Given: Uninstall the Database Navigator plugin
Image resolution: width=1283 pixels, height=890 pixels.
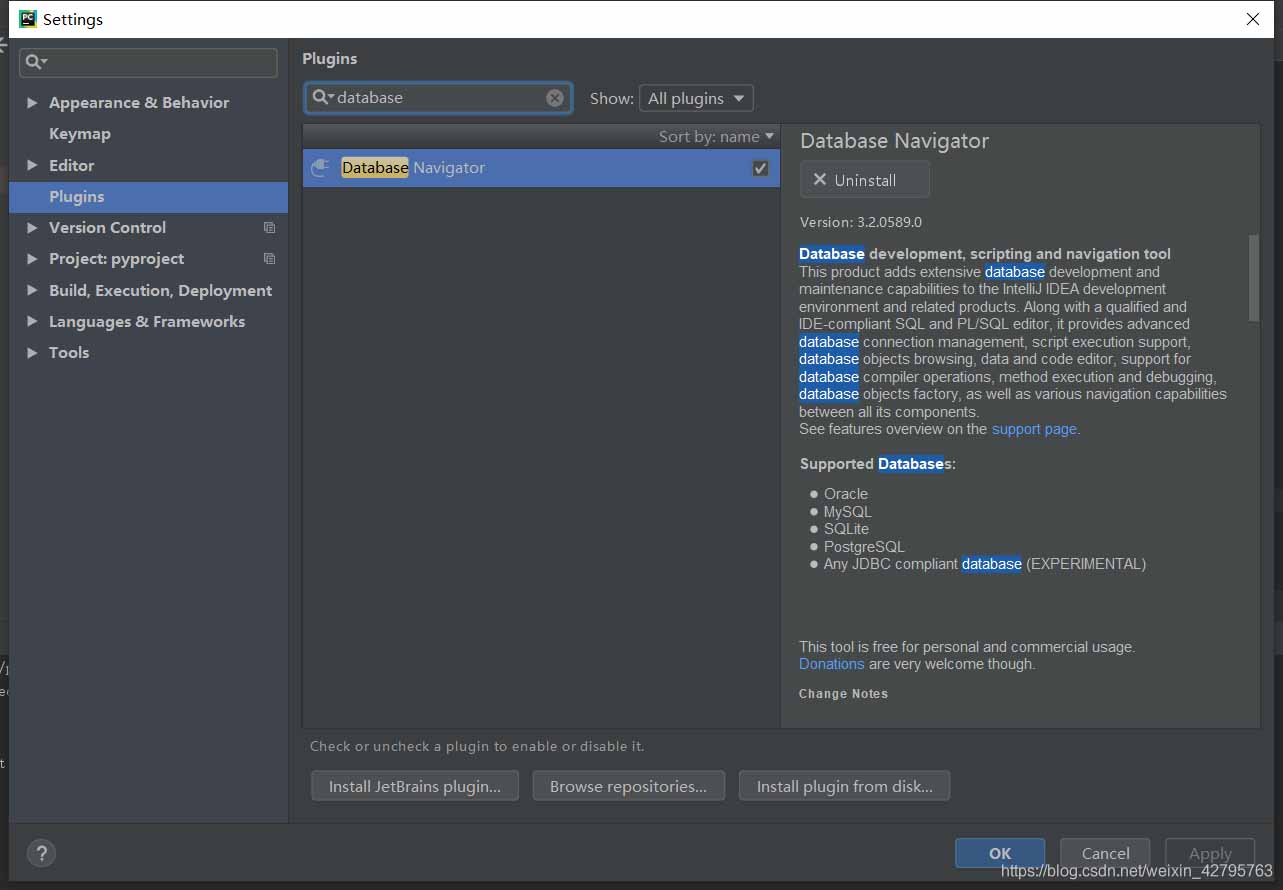Looking at the screenshot, I should click(864, 180).
